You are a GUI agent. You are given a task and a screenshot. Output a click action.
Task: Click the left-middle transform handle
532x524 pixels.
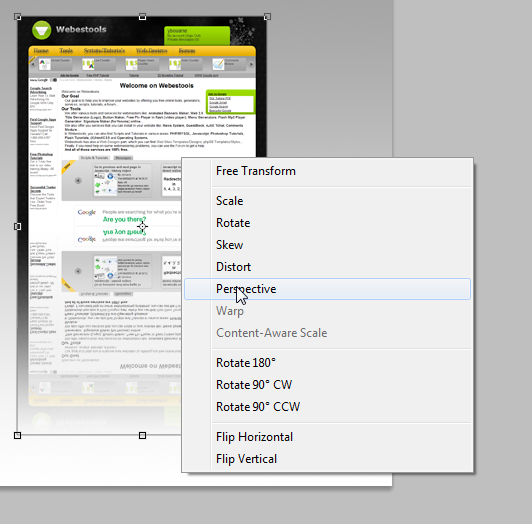click(x=18, y=226)
